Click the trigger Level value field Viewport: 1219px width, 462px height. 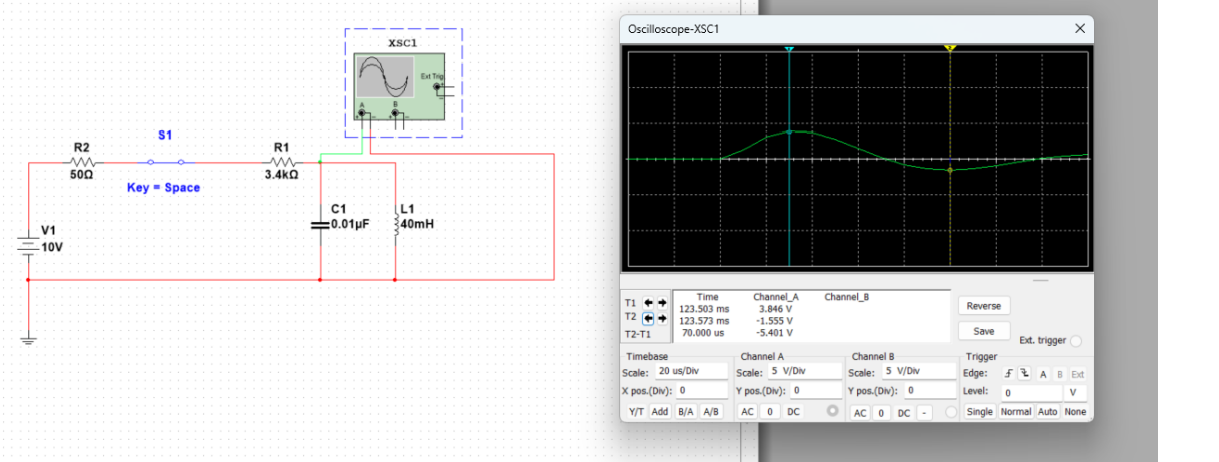tap(1031, 393)
